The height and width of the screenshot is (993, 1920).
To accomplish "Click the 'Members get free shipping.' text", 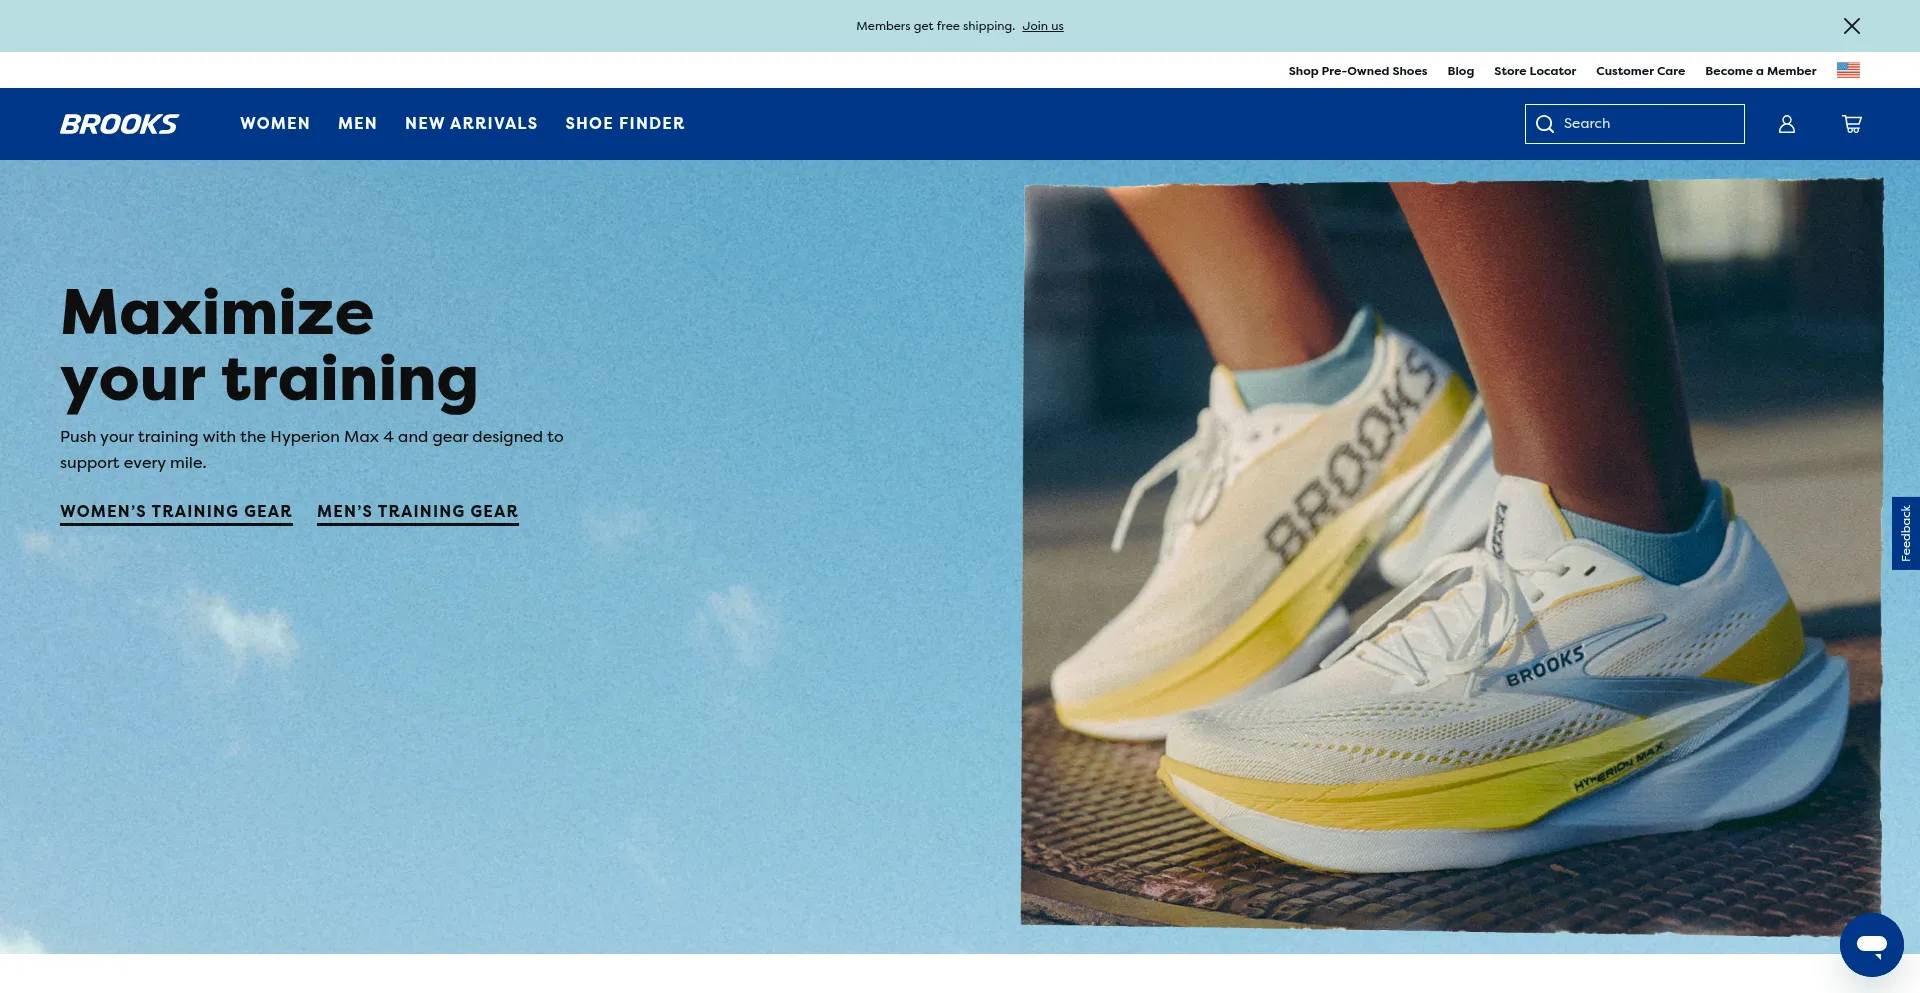I will click(x=935, y=26).
